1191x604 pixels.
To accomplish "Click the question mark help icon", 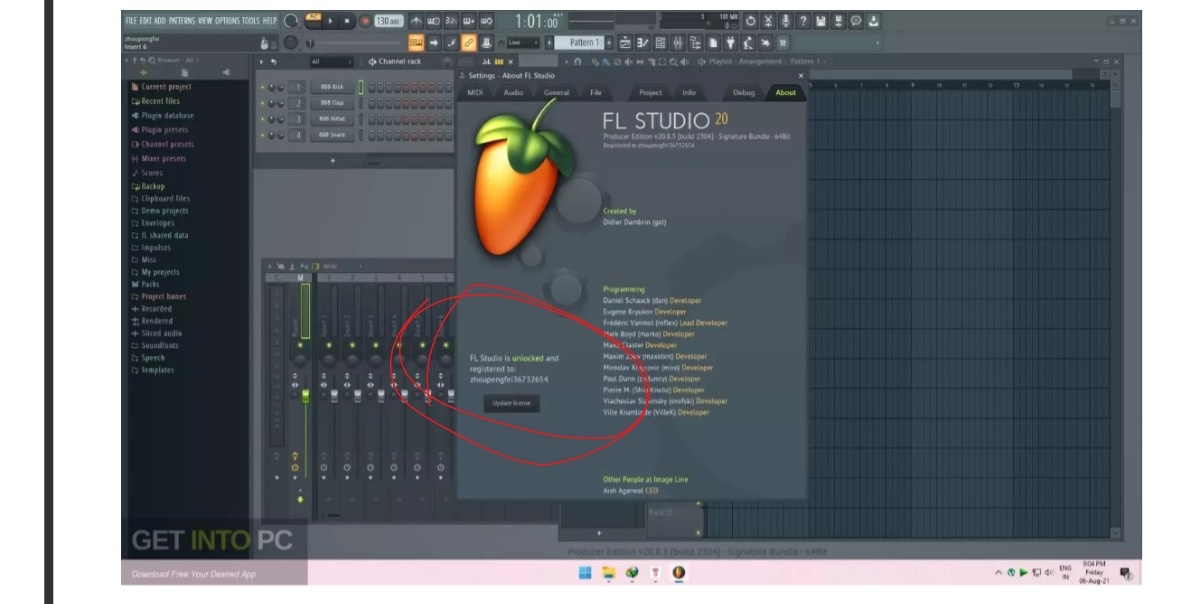I will [x=803, y=21].
